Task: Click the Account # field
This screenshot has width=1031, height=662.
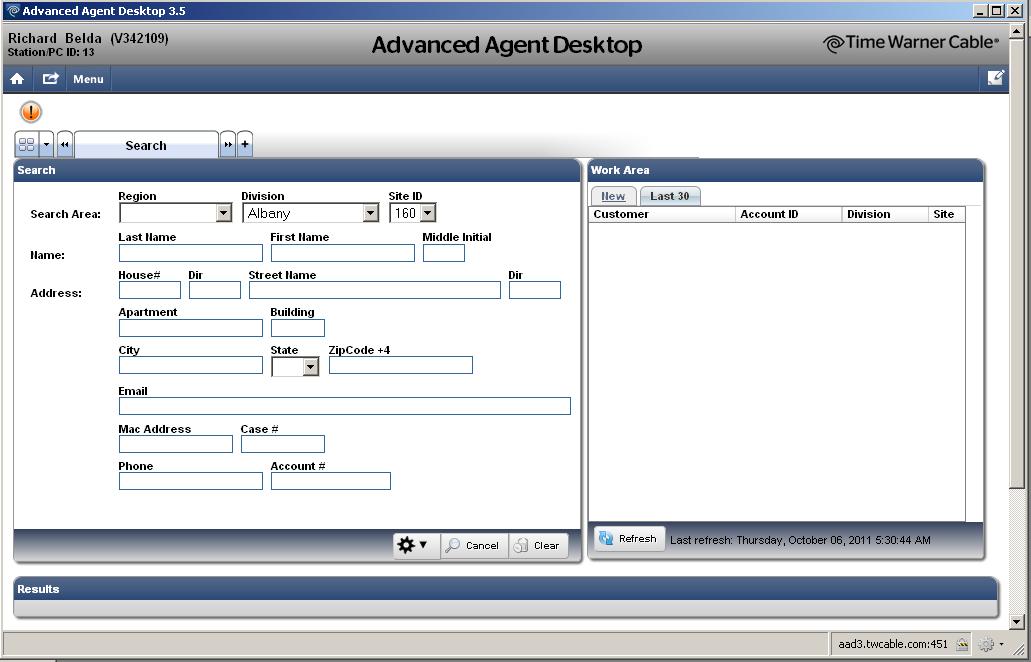Action: point(331,481)
